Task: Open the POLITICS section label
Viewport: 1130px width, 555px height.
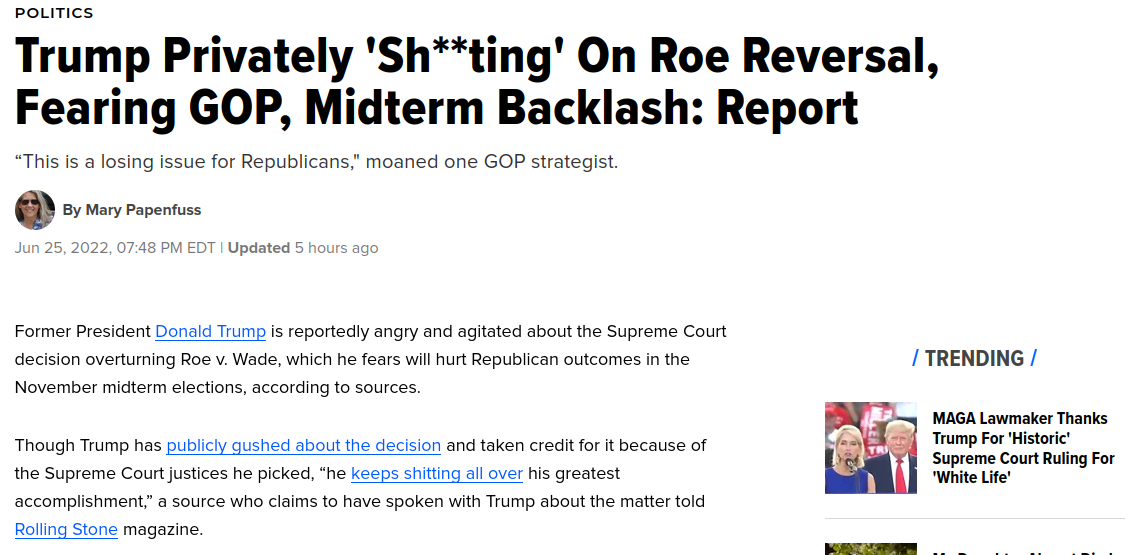Action: click(x=54, y=13)
